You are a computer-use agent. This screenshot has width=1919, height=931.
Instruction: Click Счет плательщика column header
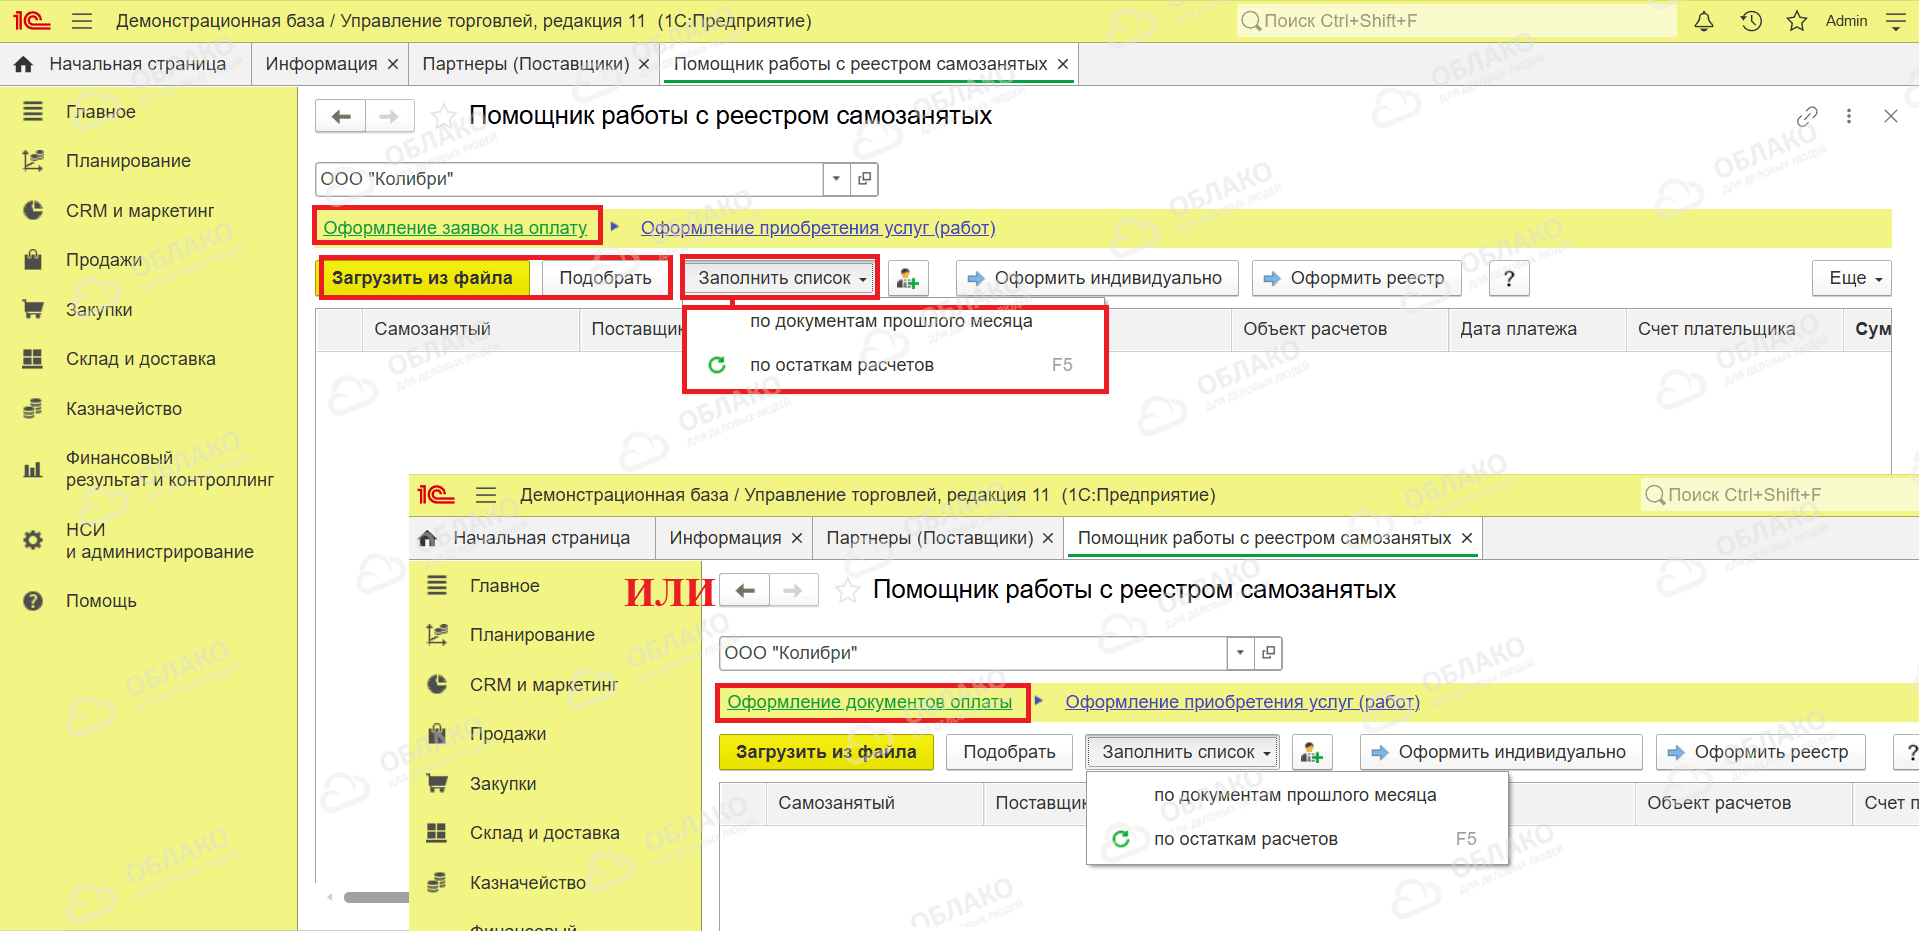[x=1734, y=329]
